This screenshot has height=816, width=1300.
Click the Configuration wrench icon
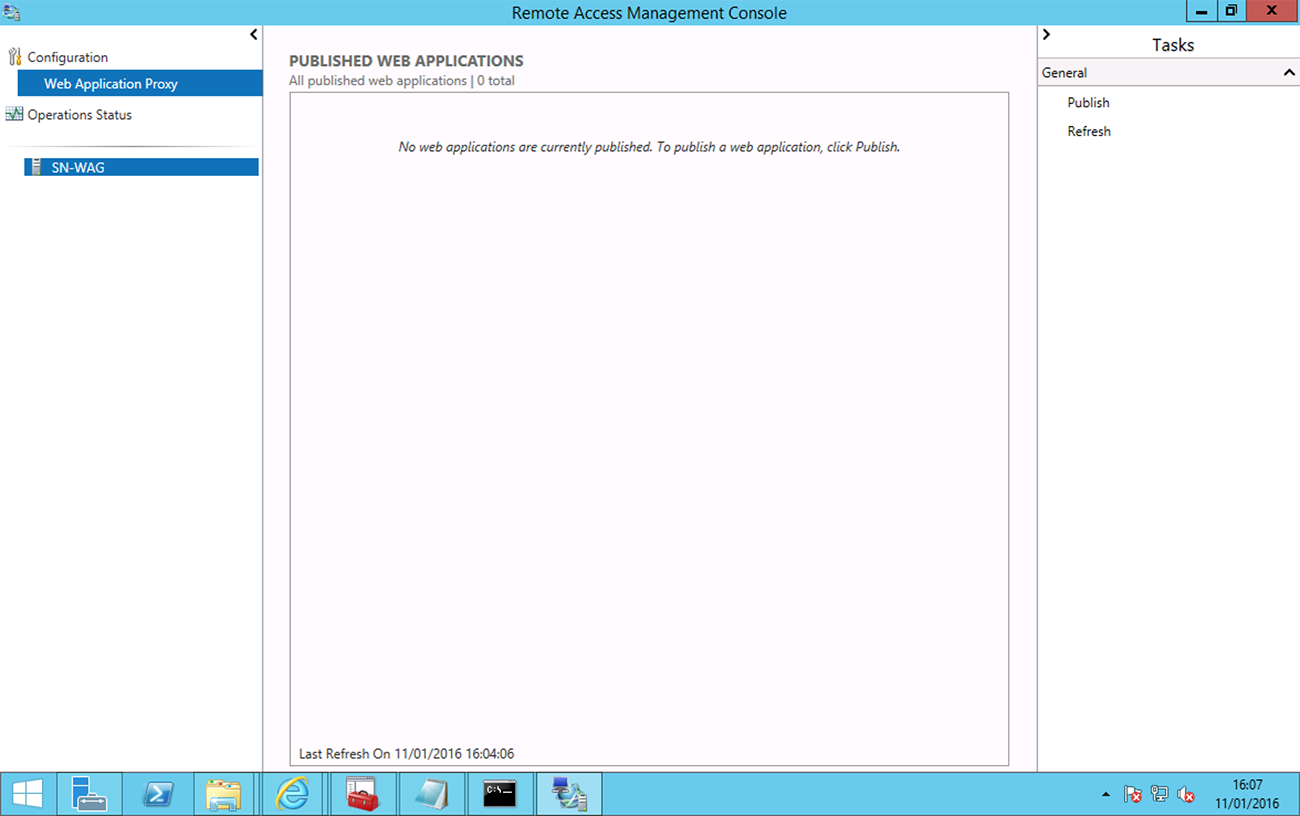pos(14,57)
